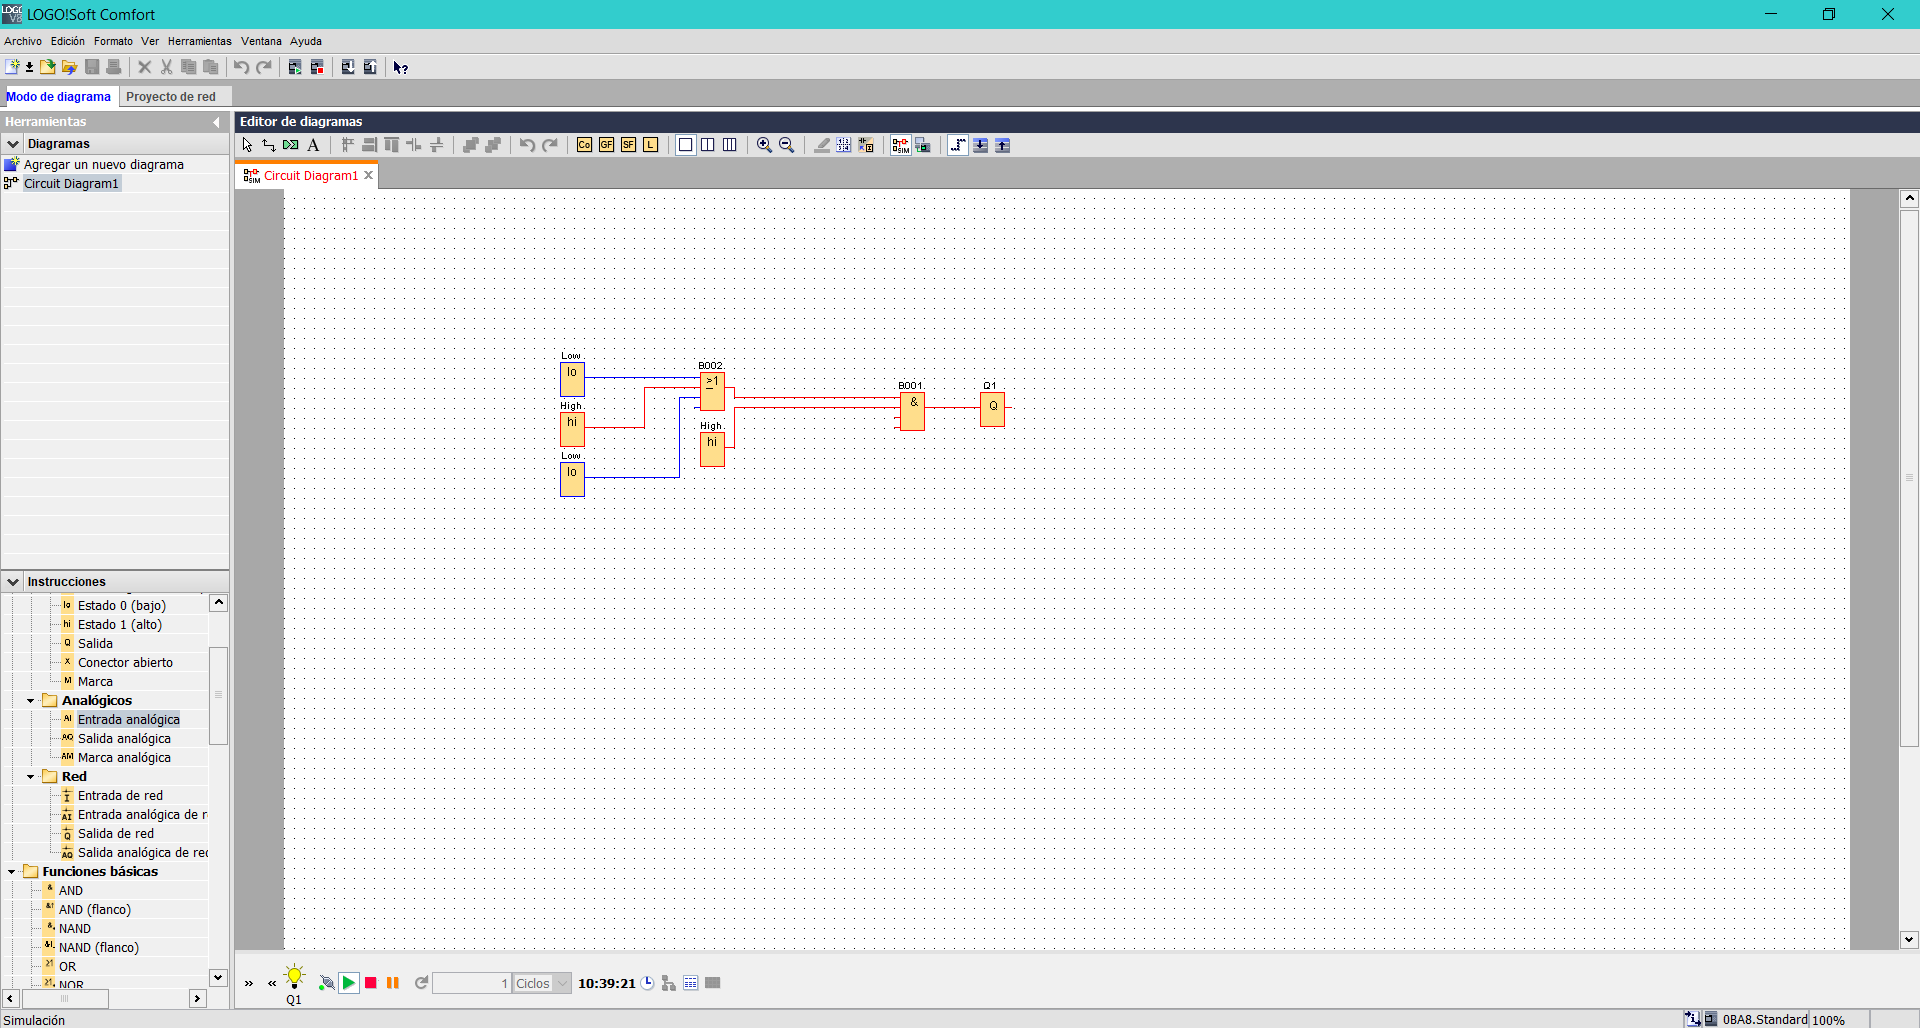The width and height of the screenshot is (1920, 1028).
Task: Click PC to LOGO! download icon
Action: (x=348, y=67)
